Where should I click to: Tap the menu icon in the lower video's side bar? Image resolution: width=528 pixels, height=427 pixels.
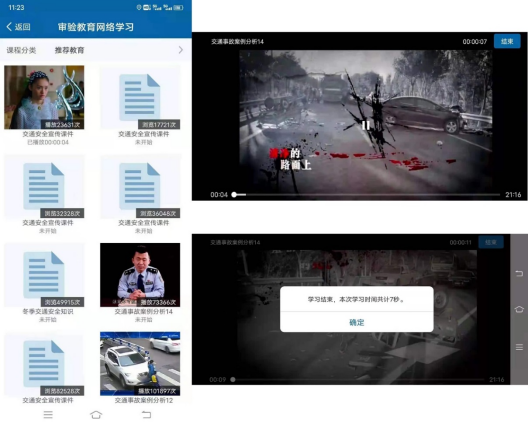coord(519,347)
